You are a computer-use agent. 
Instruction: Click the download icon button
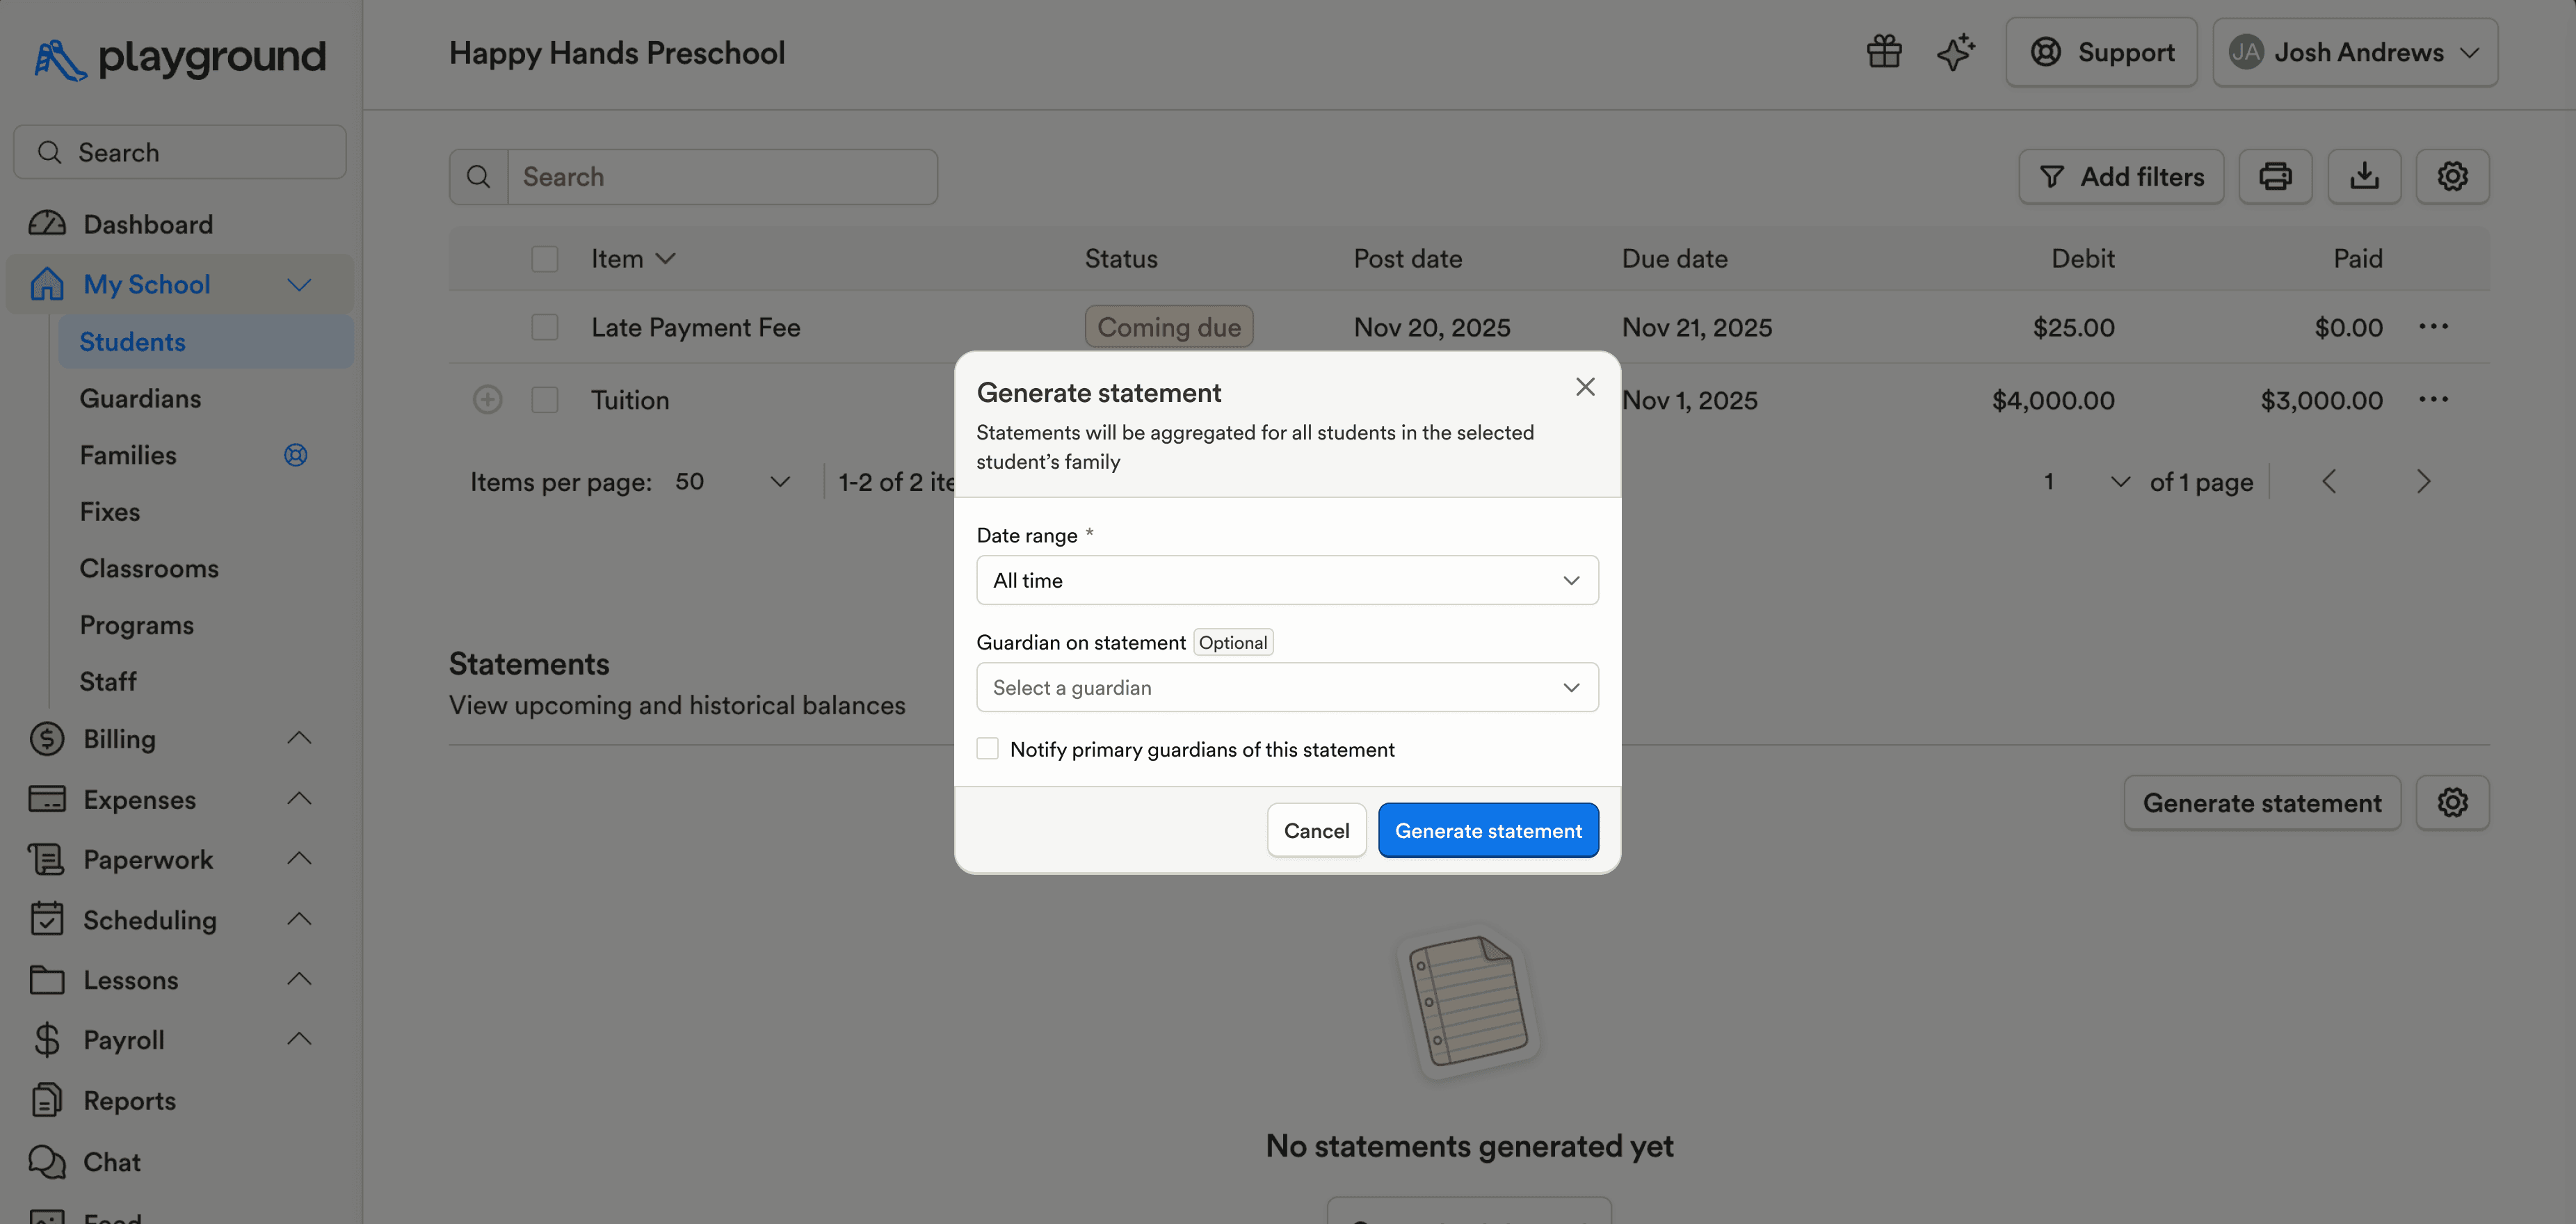2364,177
